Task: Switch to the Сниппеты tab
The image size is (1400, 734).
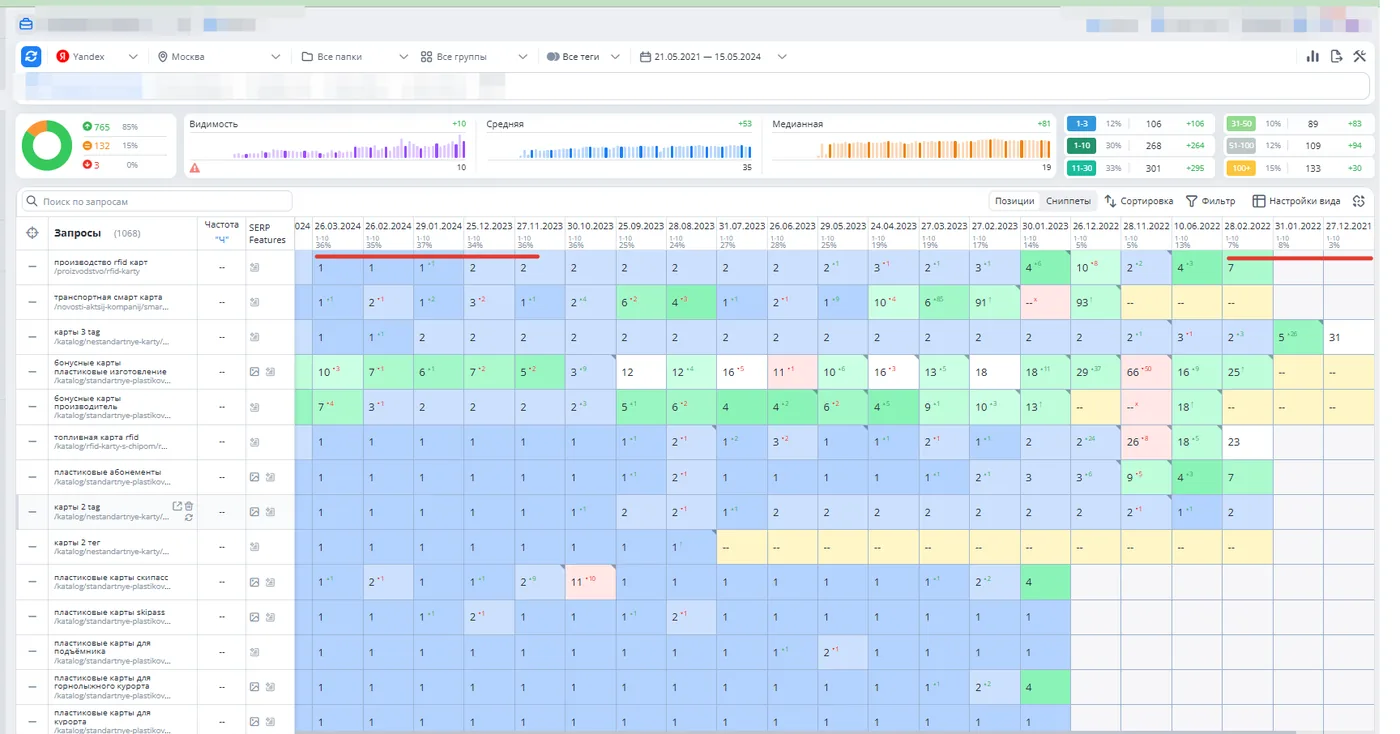Action: (1068, 201)
